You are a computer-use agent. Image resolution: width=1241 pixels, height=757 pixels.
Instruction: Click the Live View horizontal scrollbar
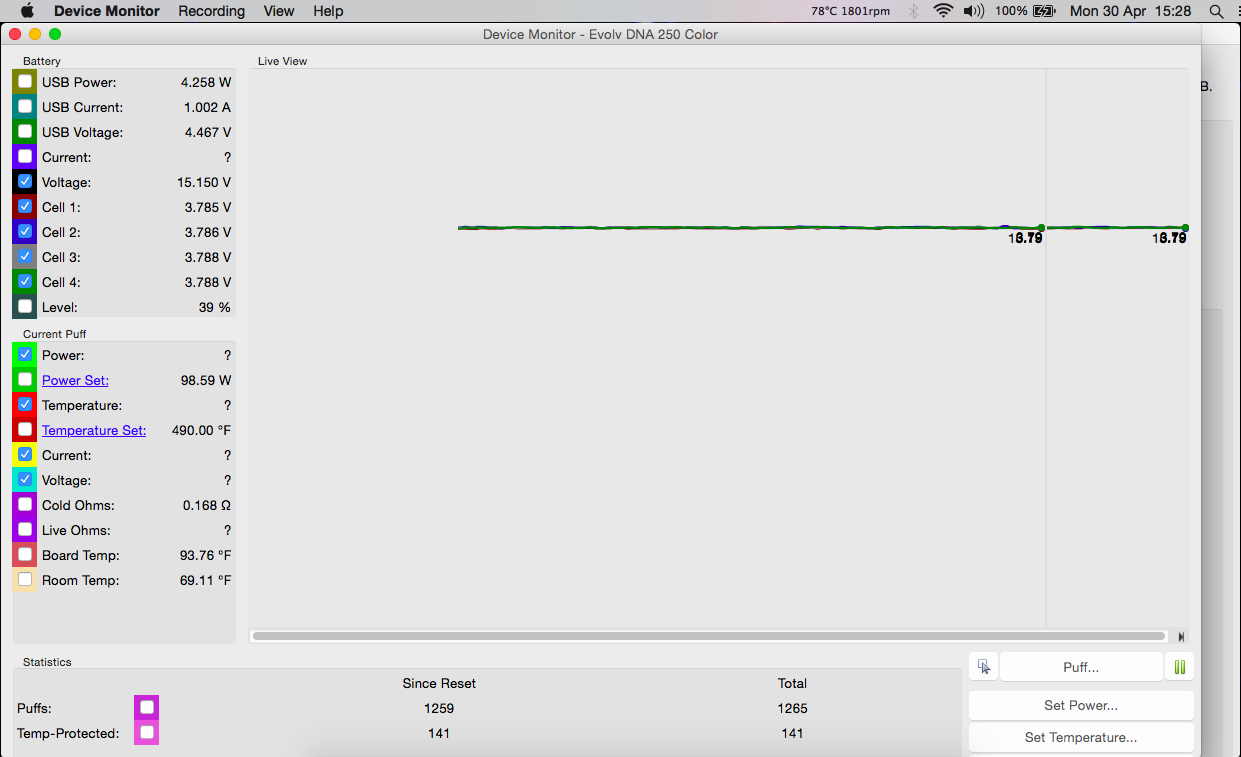(709, 636)
